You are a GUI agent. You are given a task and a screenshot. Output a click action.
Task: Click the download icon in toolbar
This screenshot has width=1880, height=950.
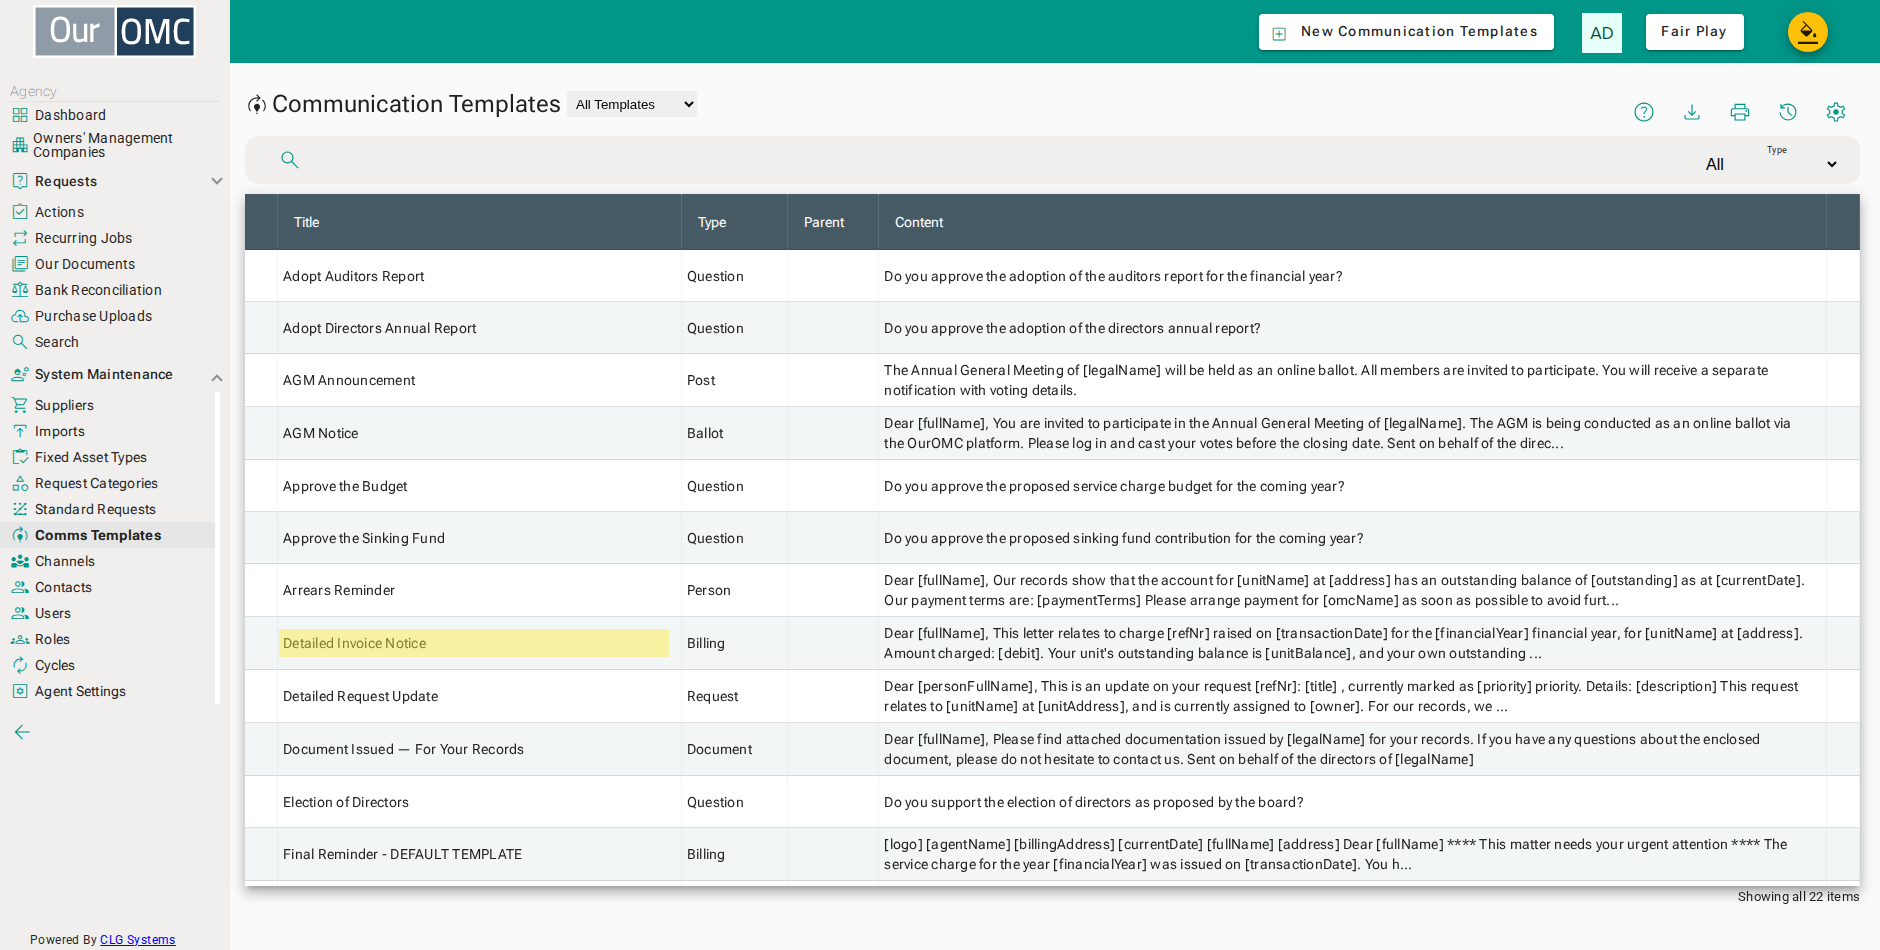click(x=1692, y=112)
